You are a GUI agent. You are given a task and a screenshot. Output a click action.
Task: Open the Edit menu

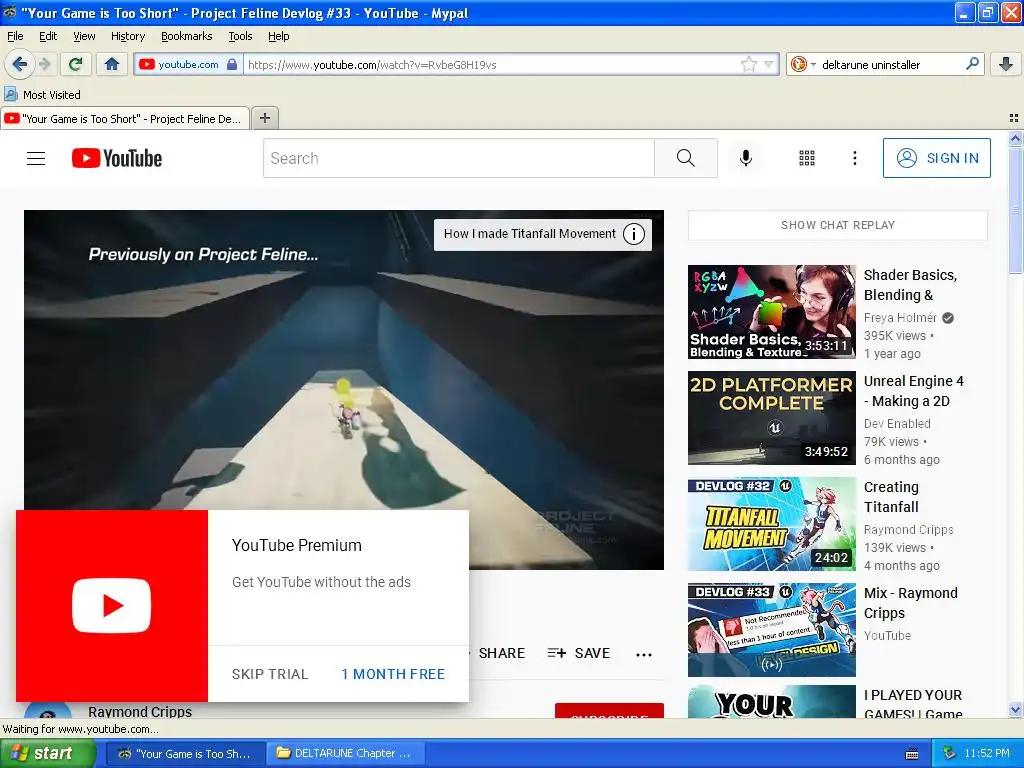click(x=48, y=36)
